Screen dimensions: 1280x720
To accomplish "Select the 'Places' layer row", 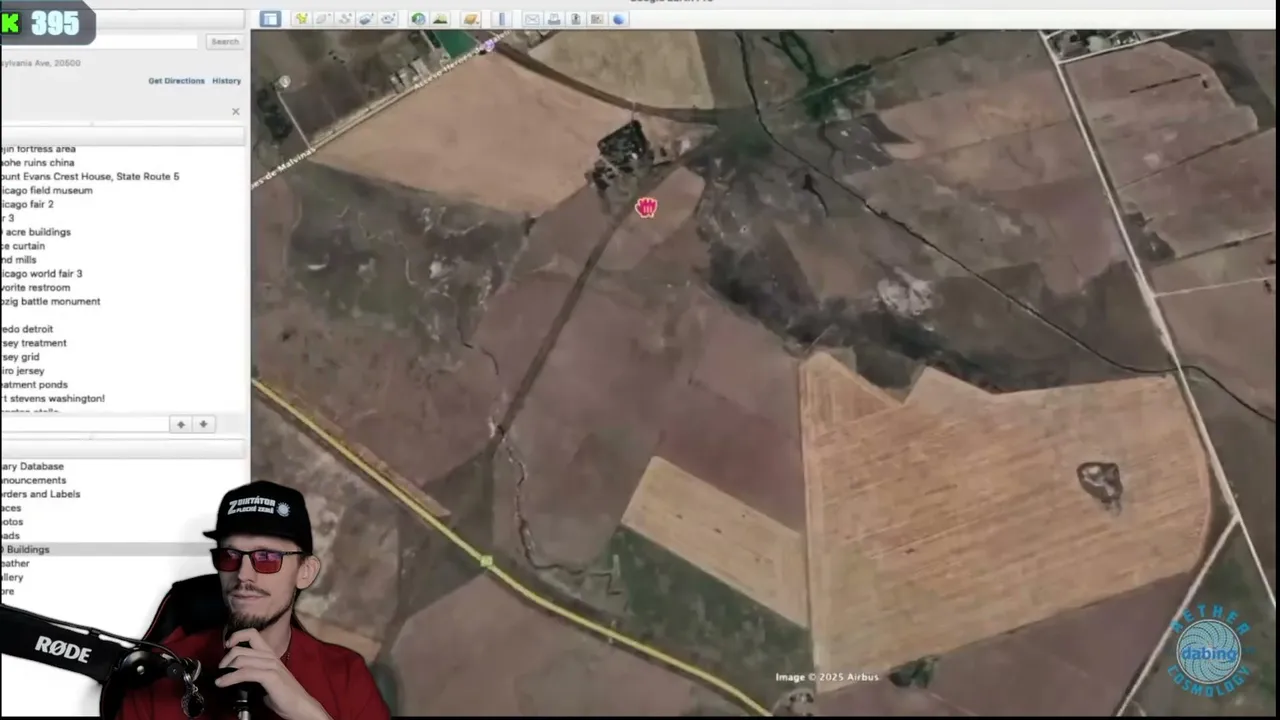I will coord(11,508).
